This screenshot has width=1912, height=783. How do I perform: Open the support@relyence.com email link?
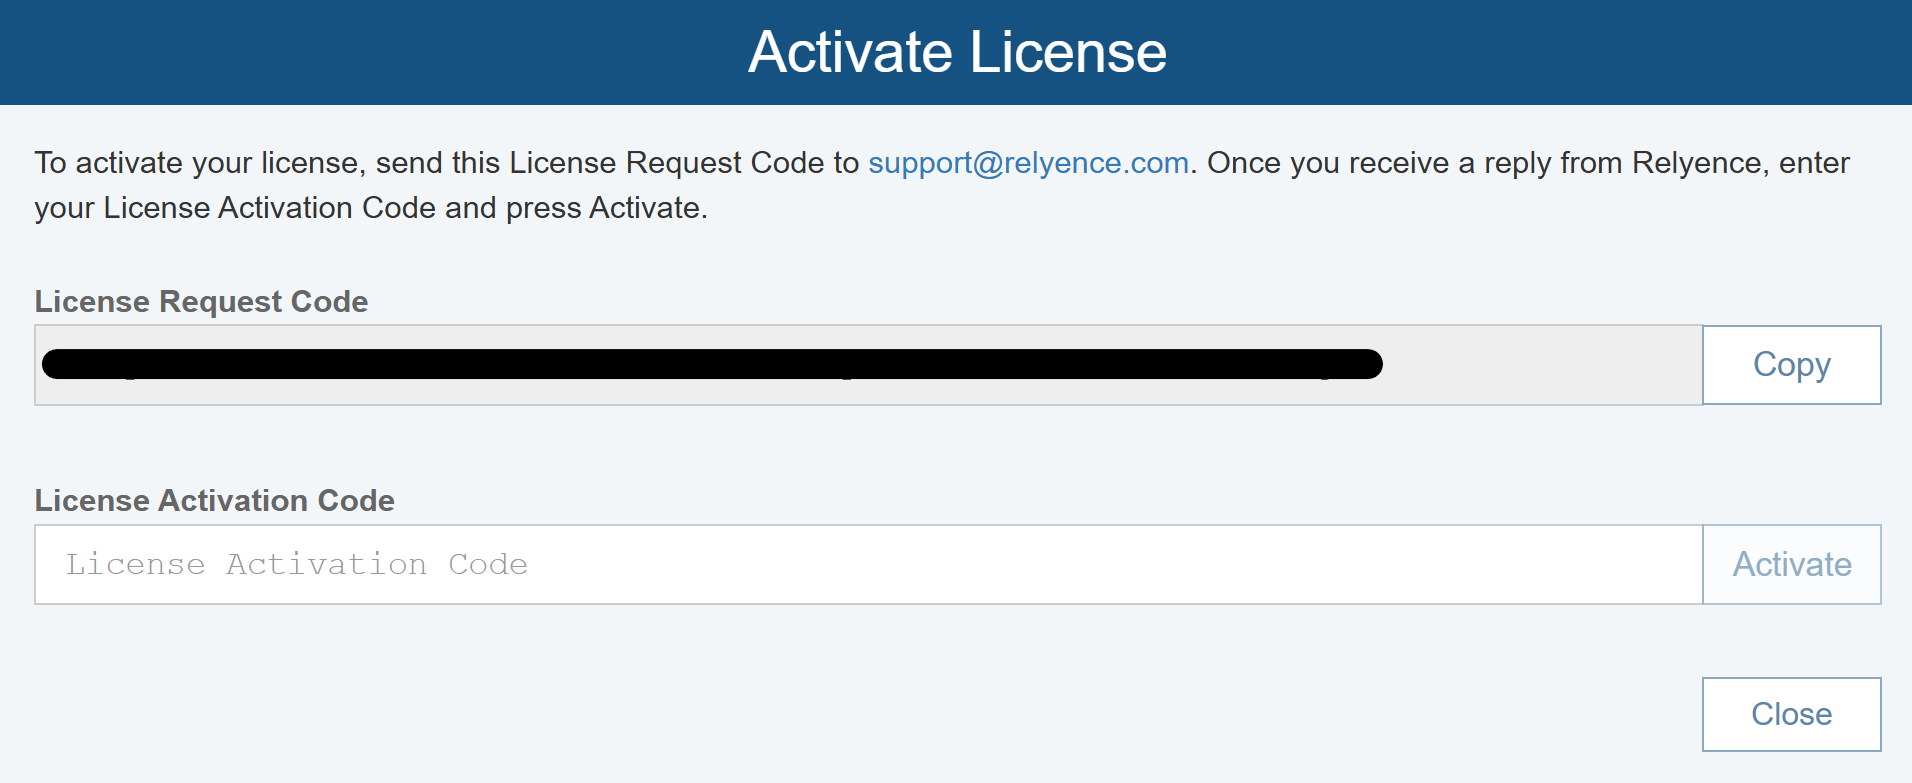(1028, 163)
